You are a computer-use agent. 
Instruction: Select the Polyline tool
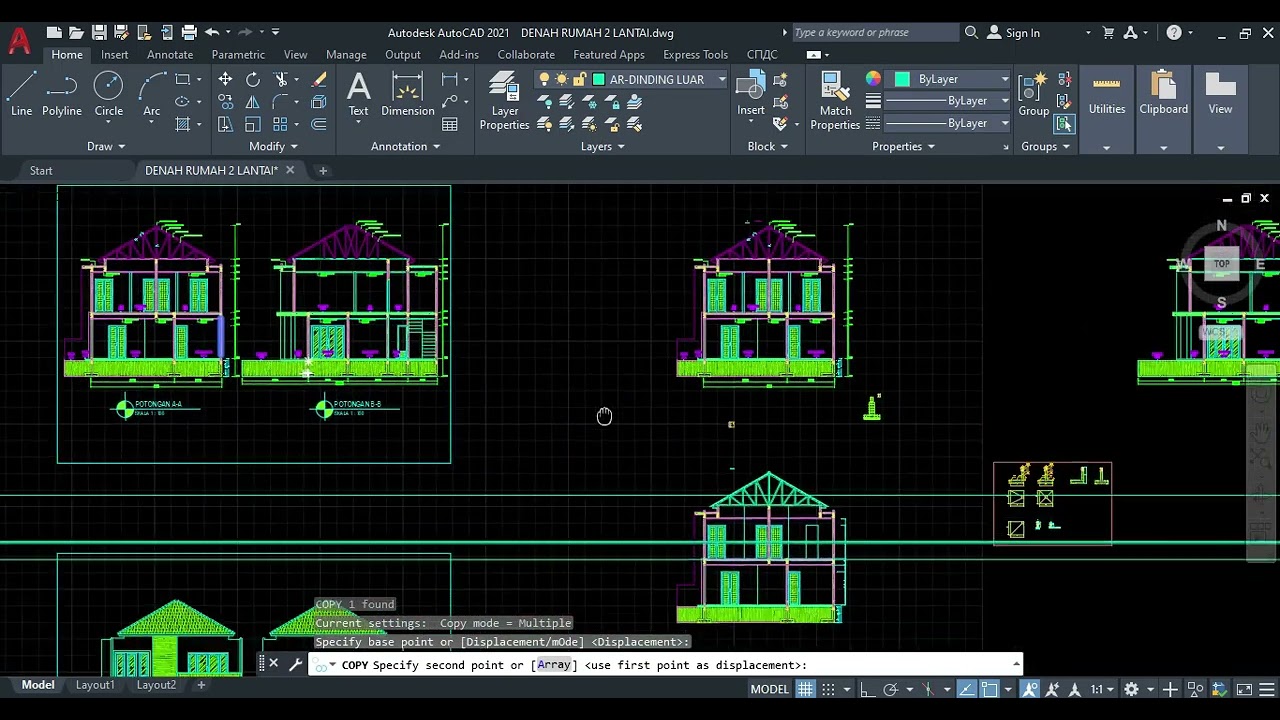click(x=62, y=95)
